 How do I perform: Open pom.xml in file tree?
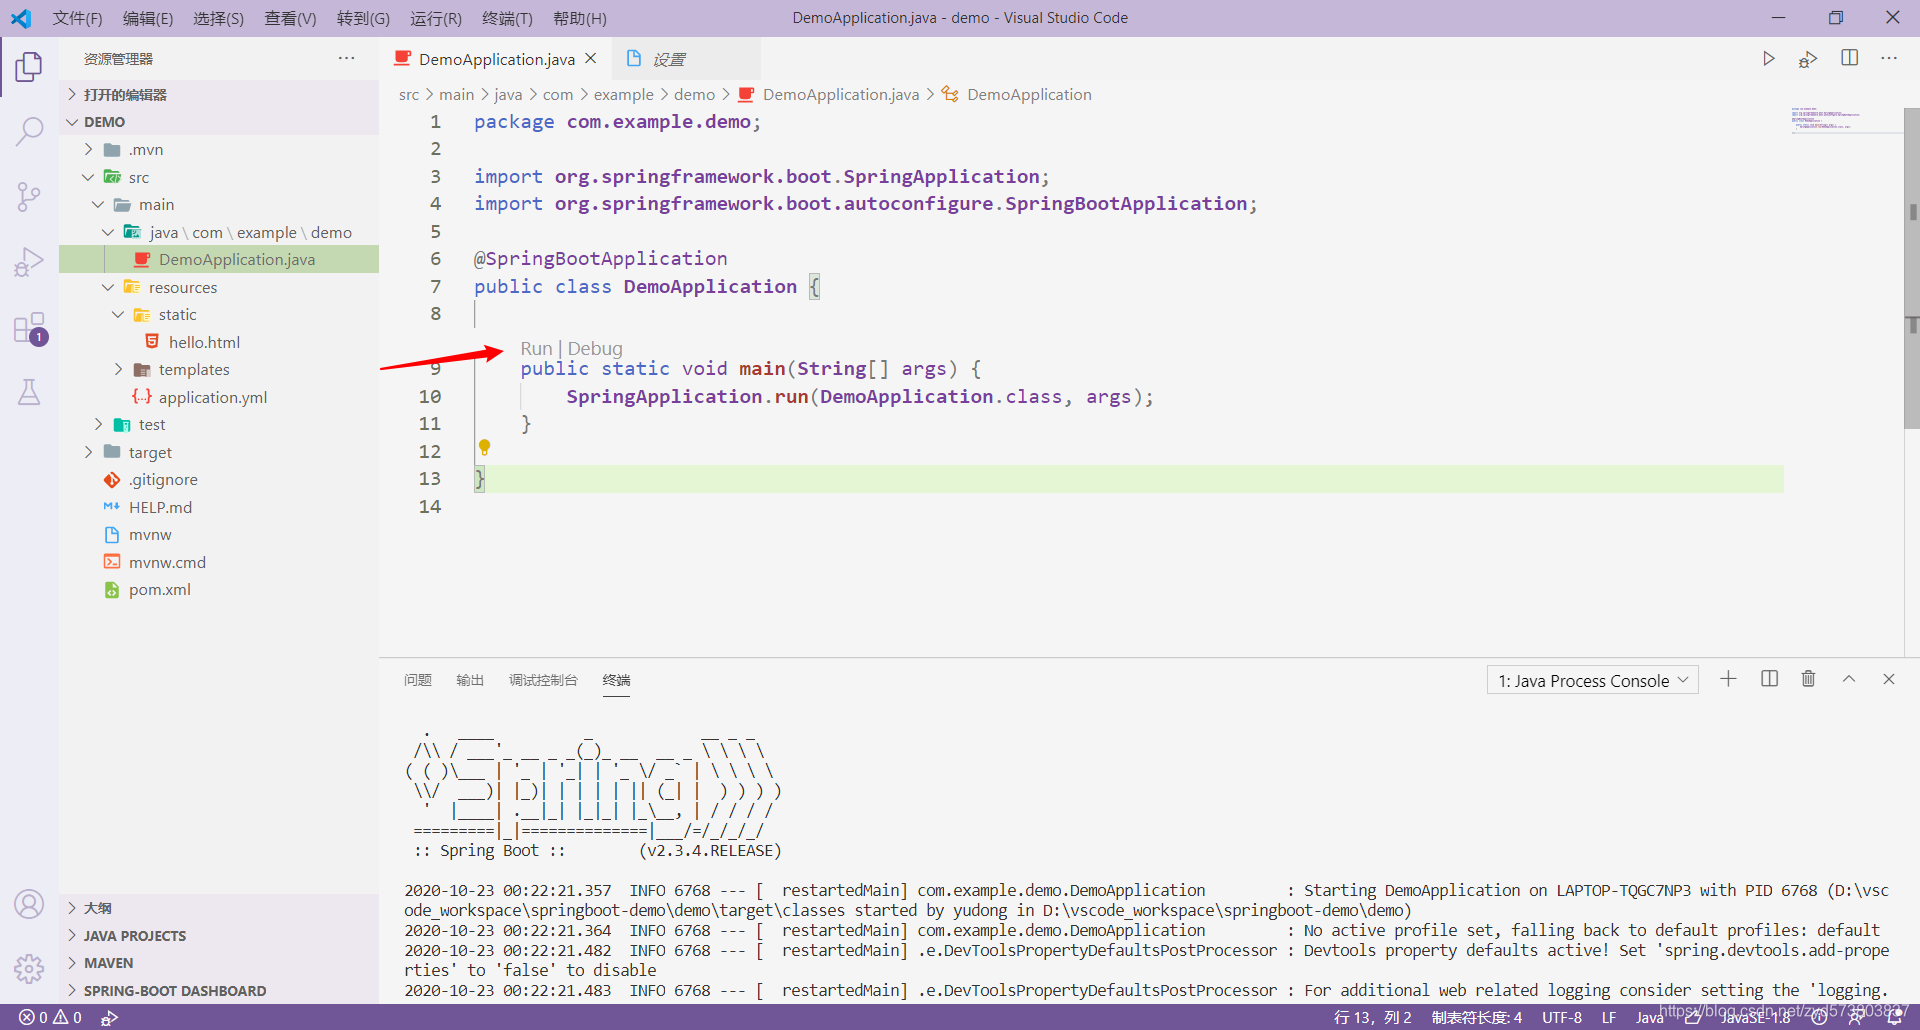click(x=159, y=590)
